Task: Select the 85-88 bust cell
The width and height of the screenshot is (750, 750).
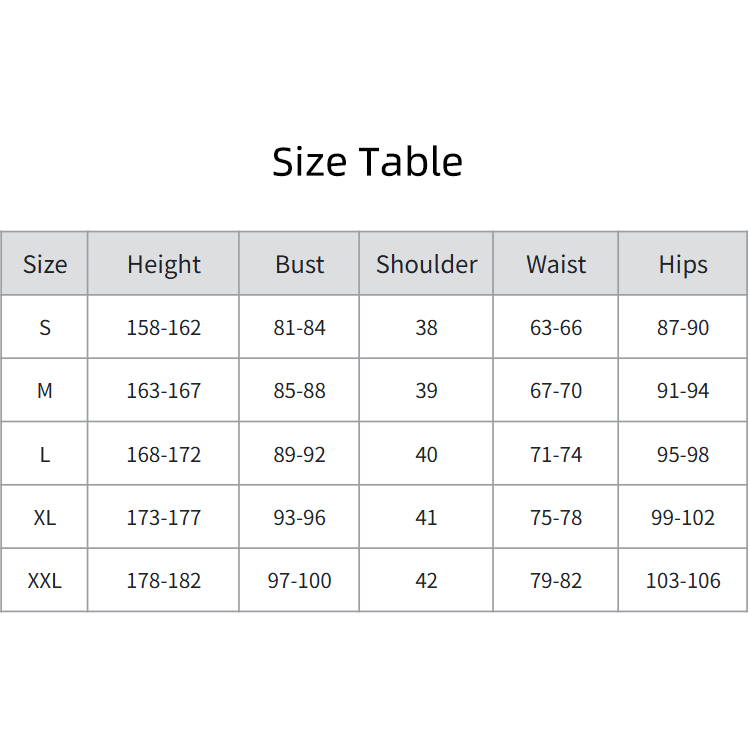Action: (300, 391)
